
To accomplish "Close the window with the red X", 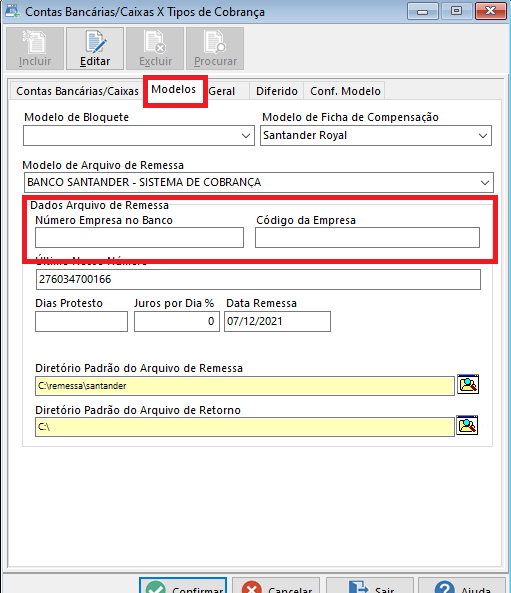I will [x=491, y=11].
